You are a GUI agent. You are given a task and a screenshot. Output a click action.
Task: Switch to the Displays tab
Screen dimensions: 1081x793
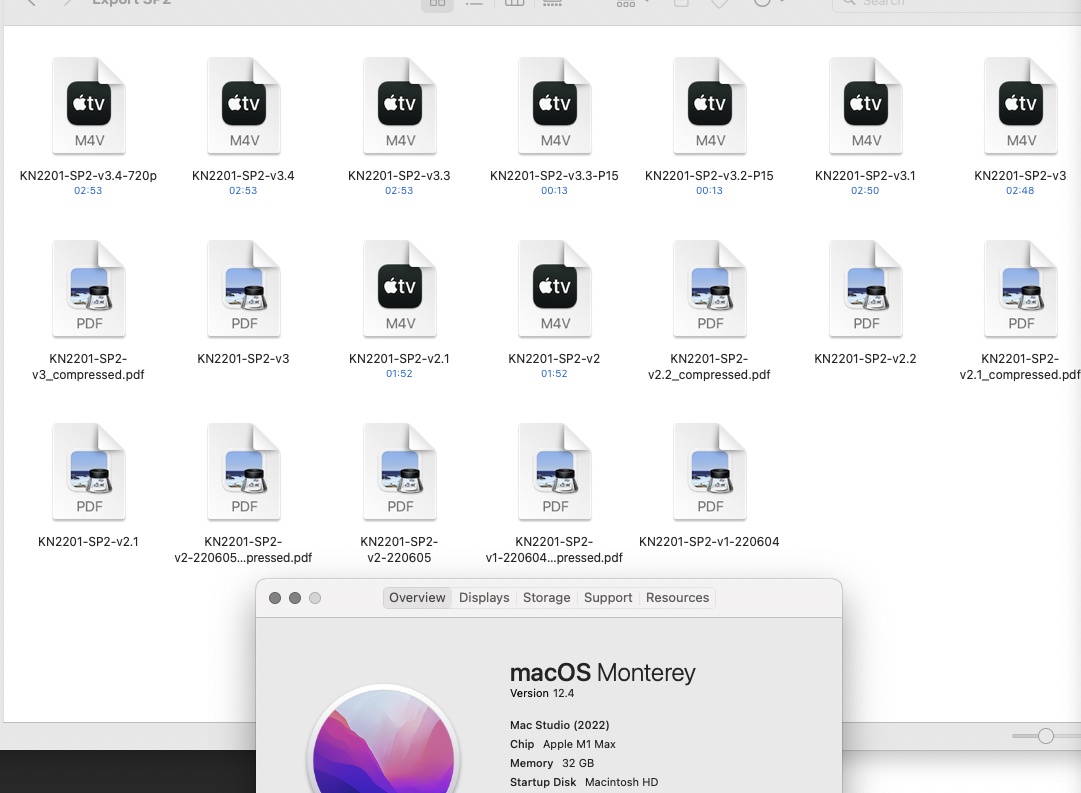point(484,598)
